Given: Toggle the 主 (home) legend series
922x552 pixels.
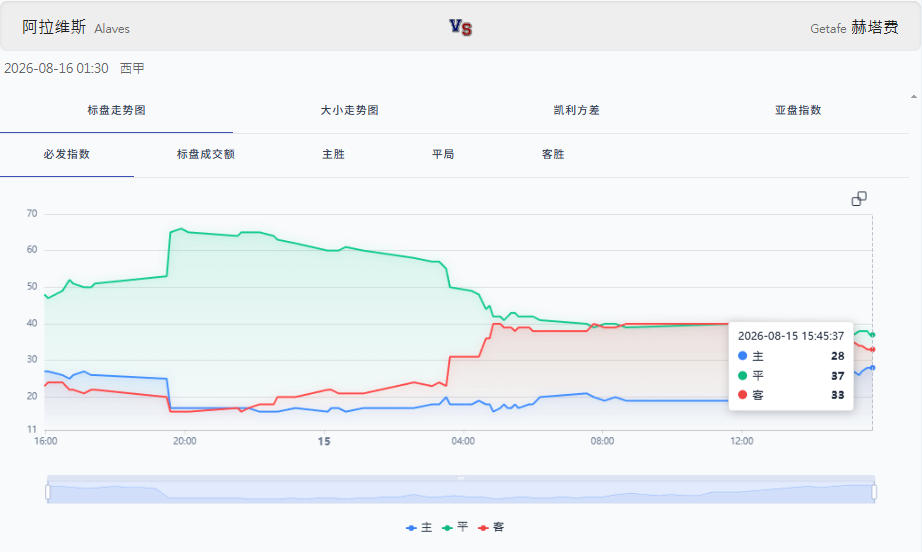Looking at the screenshot, I should 419,527.
